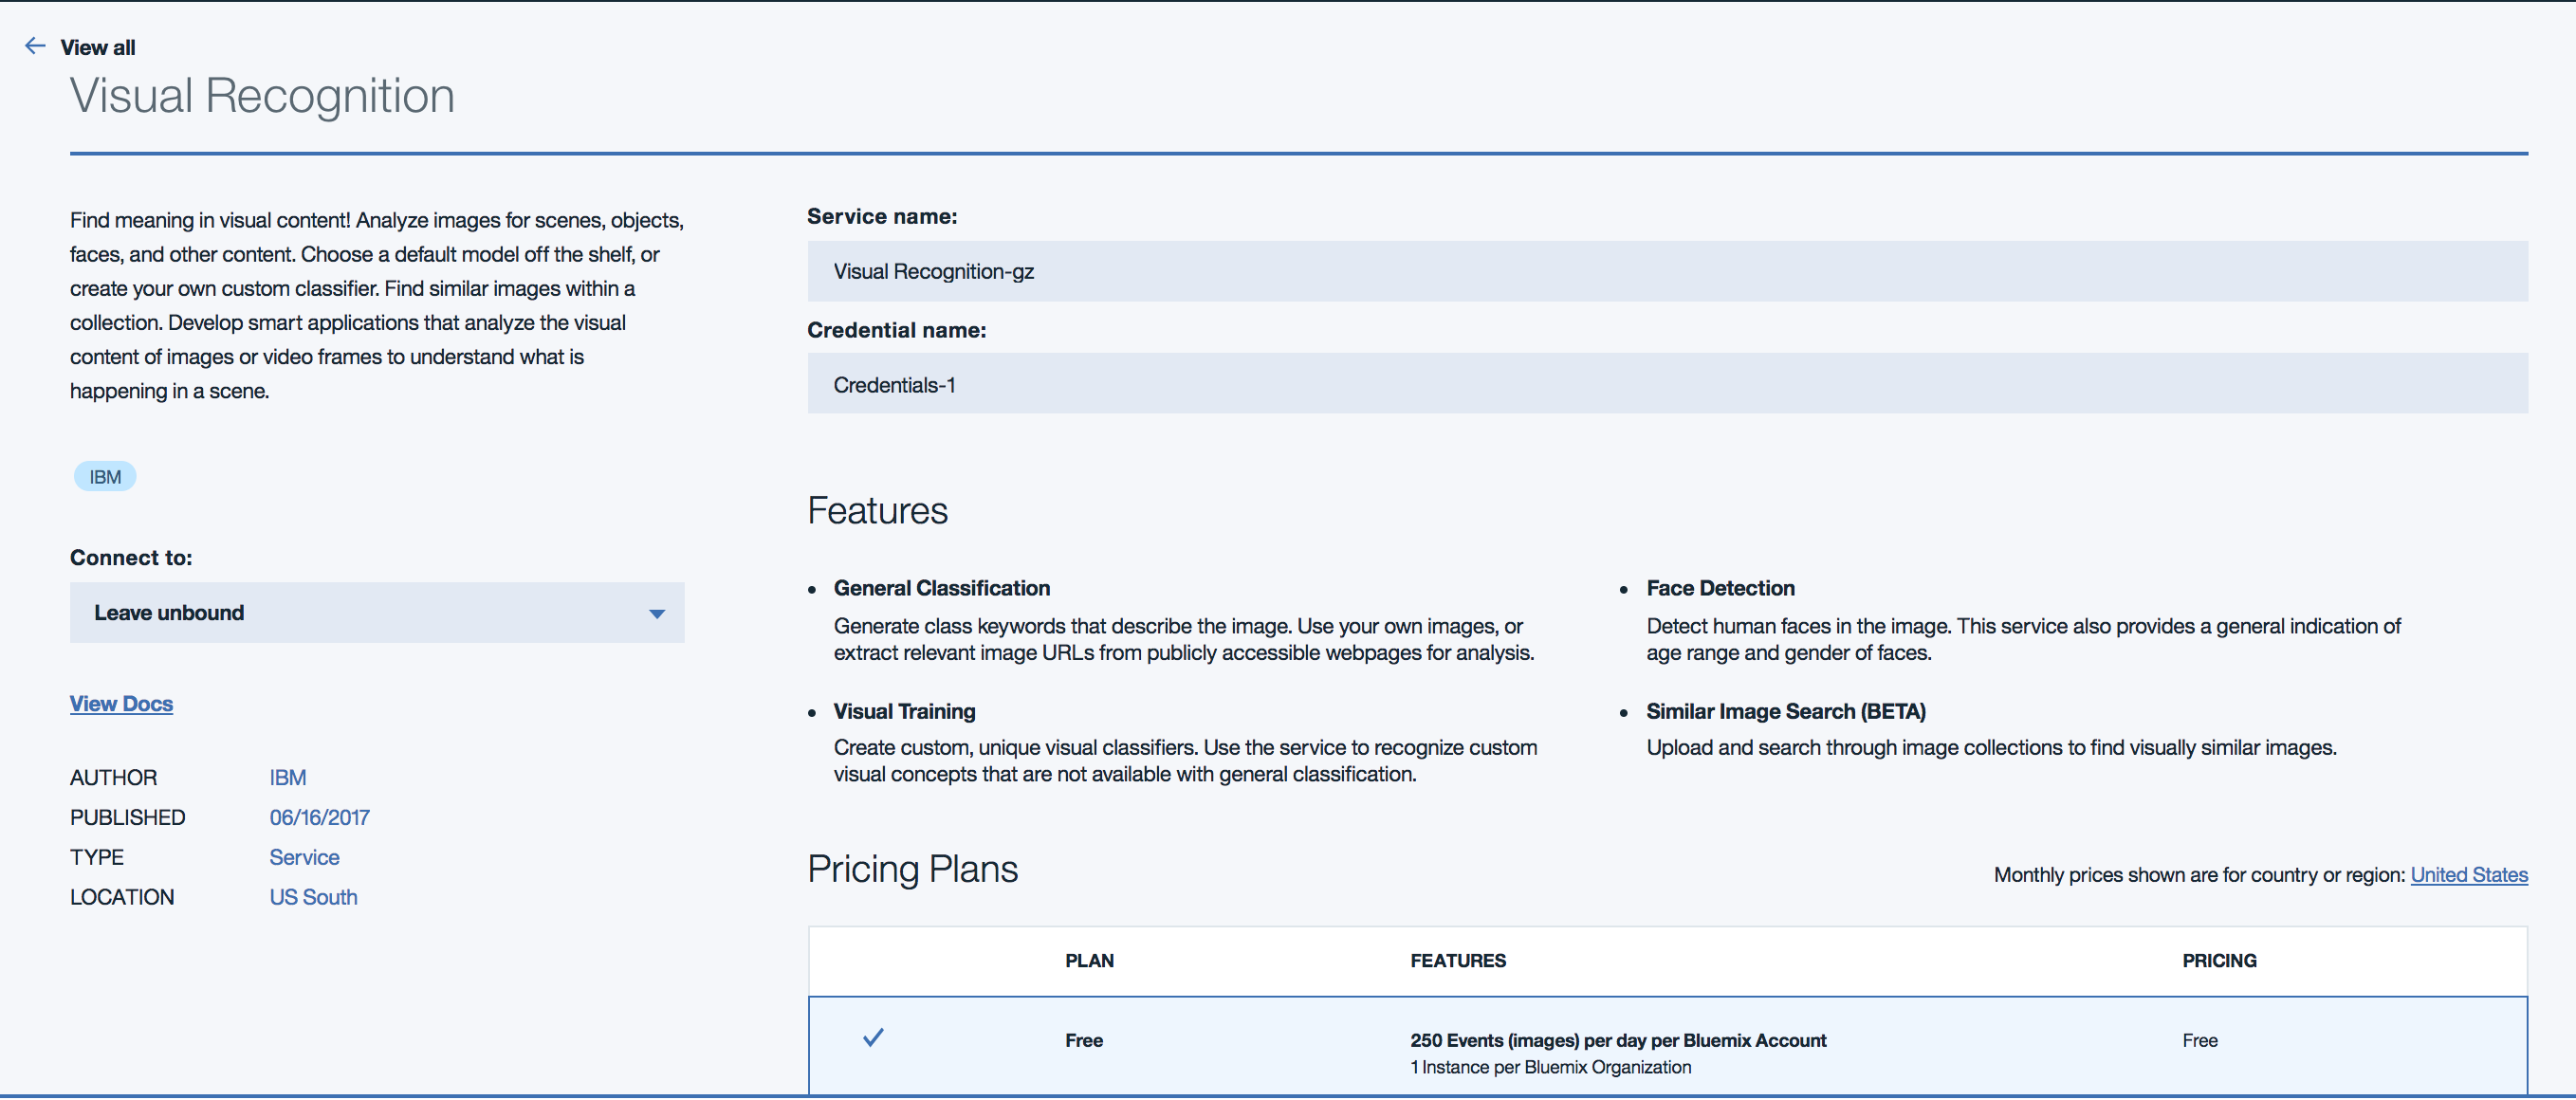Click the Service type value
This screenshot has width=2576, height=1100.
[x=304, y=858]
